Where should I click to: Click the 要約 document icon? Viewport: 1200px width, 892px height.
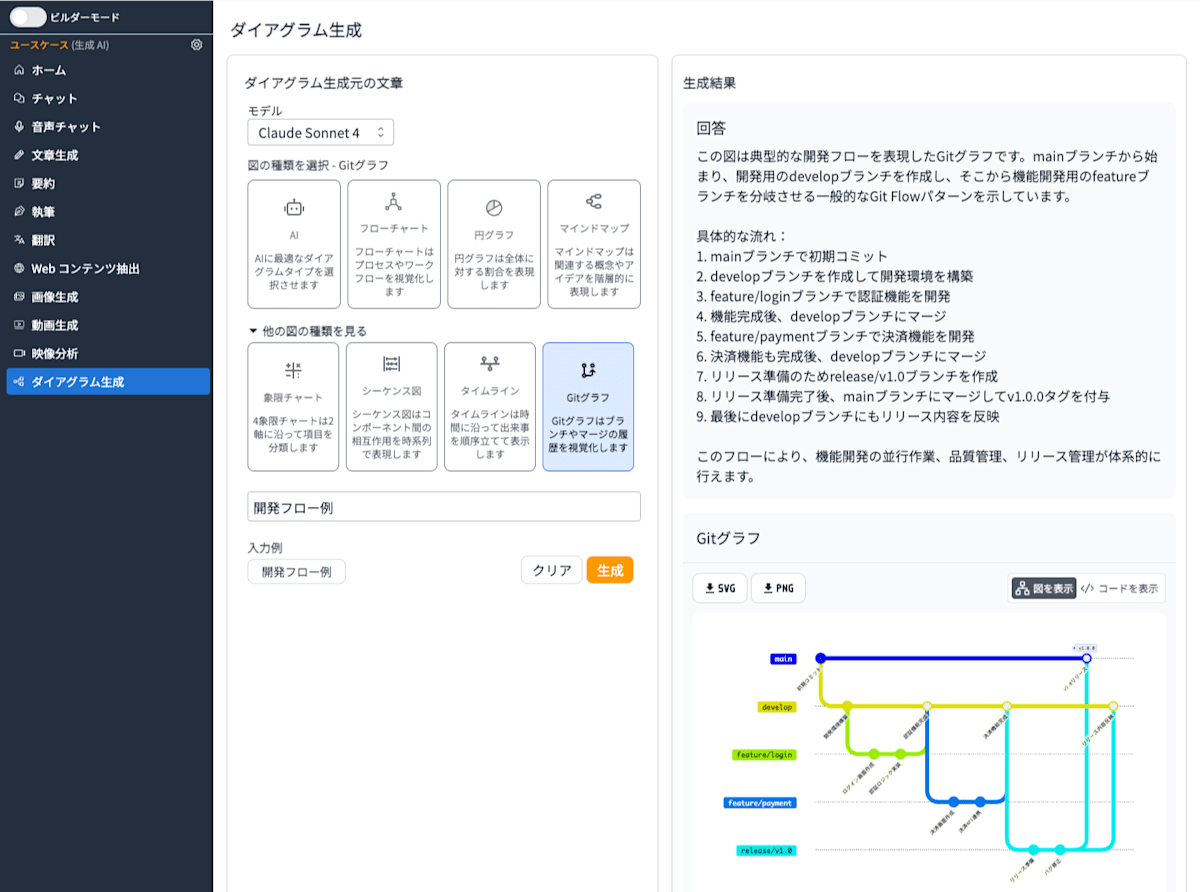pyautogui.click(x=19, y=183)
